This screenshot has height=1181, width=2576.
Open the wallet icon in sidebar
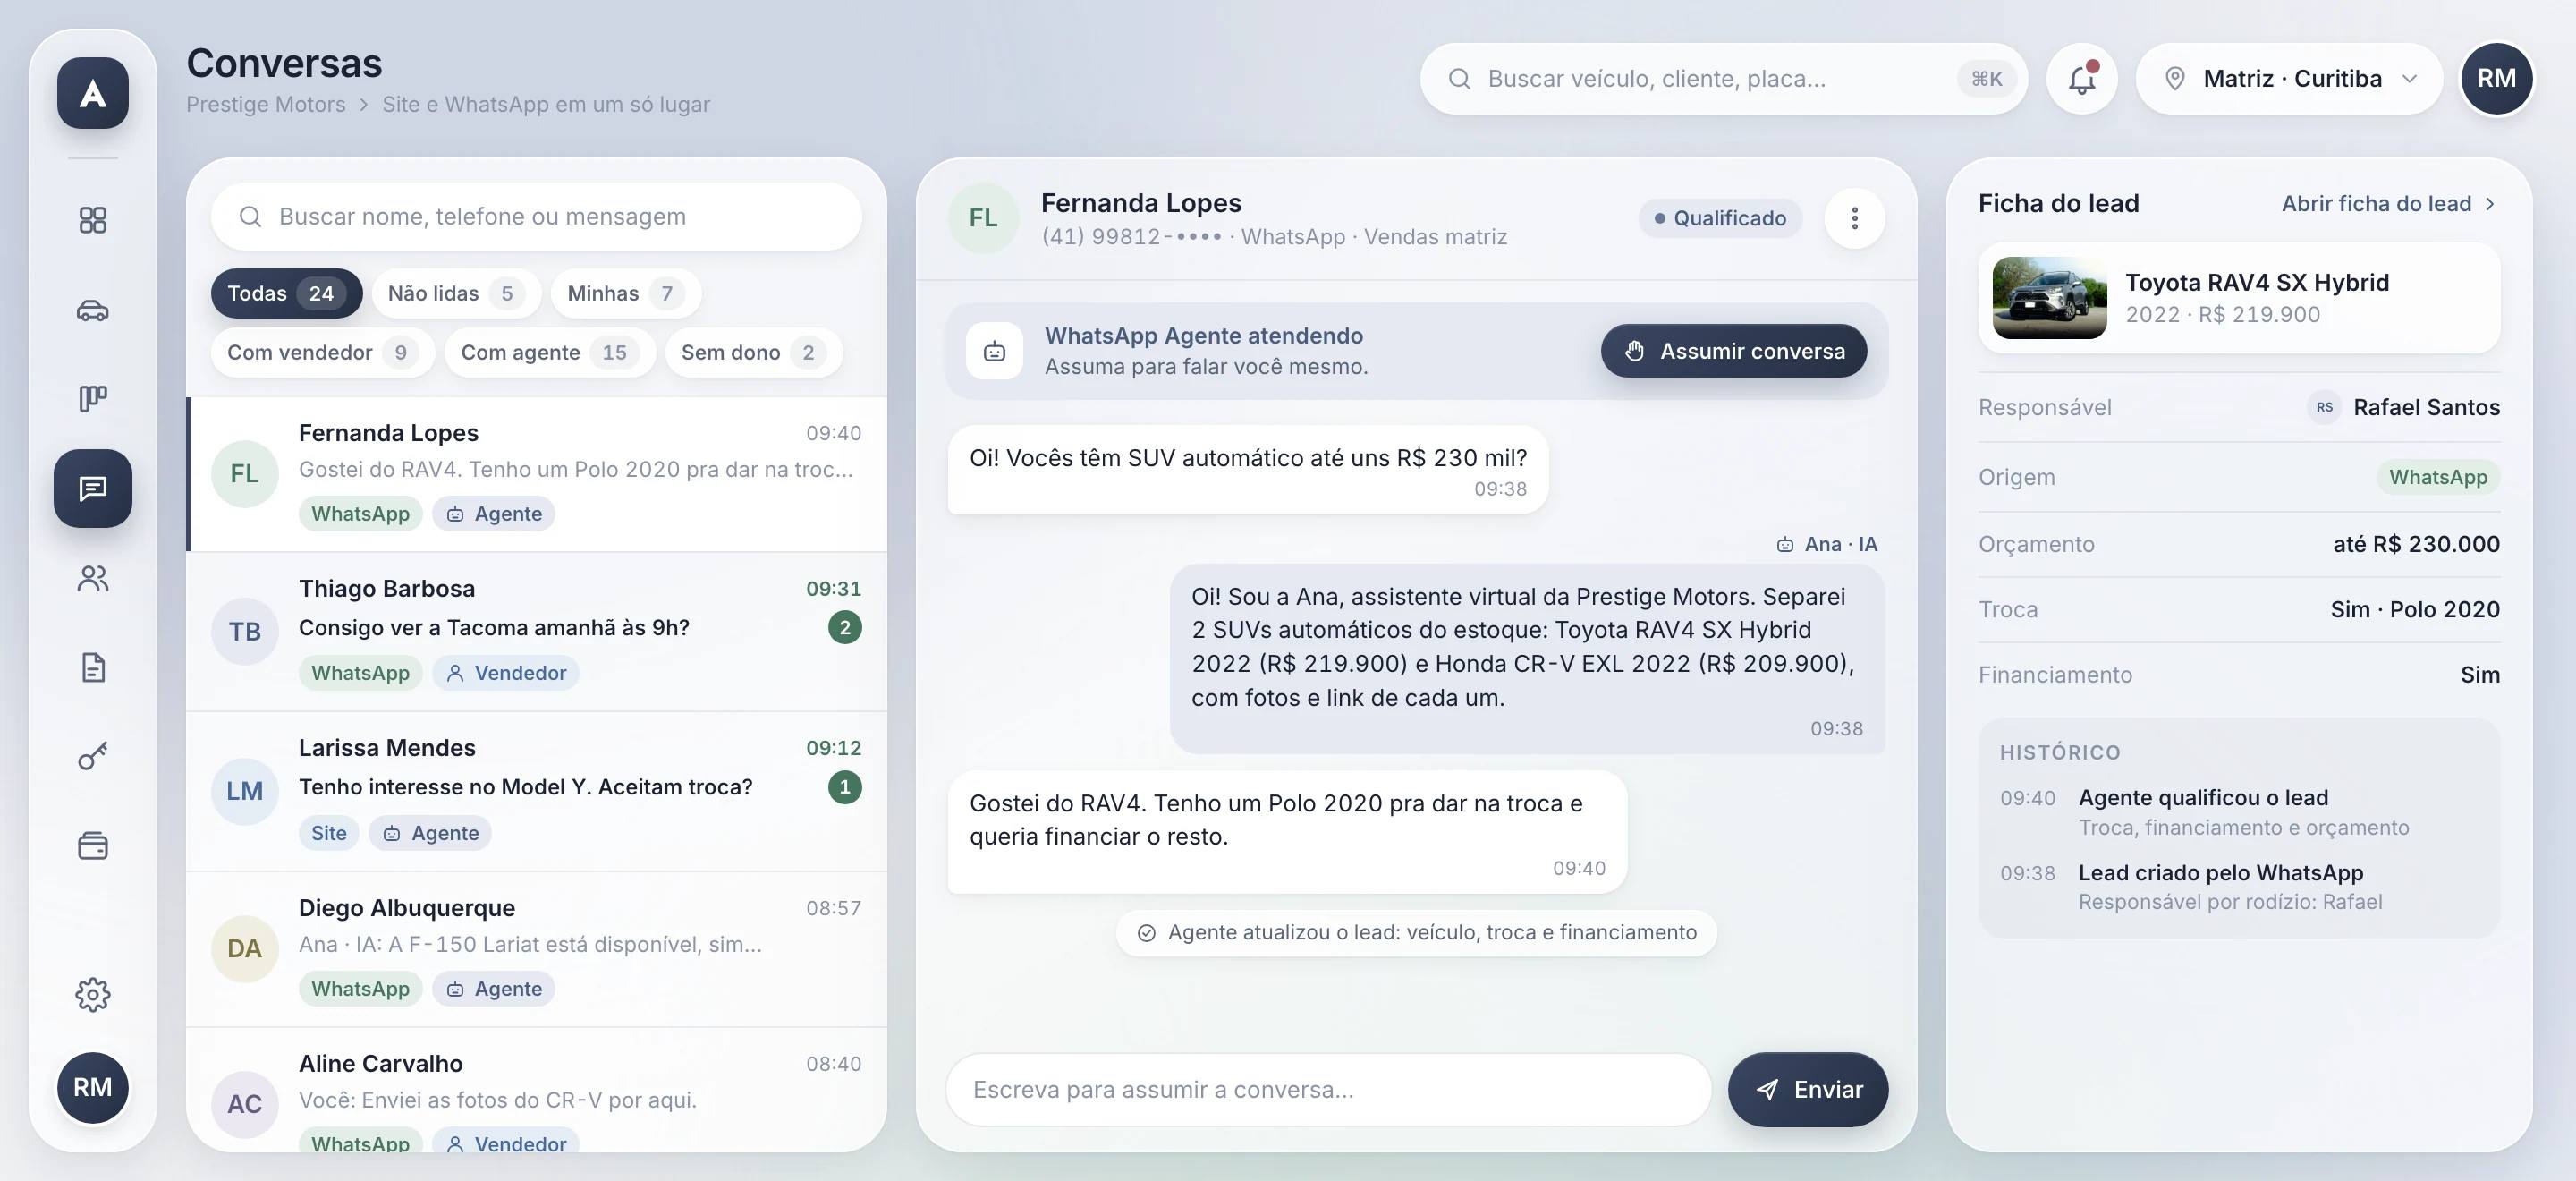[x=93, y=846]
